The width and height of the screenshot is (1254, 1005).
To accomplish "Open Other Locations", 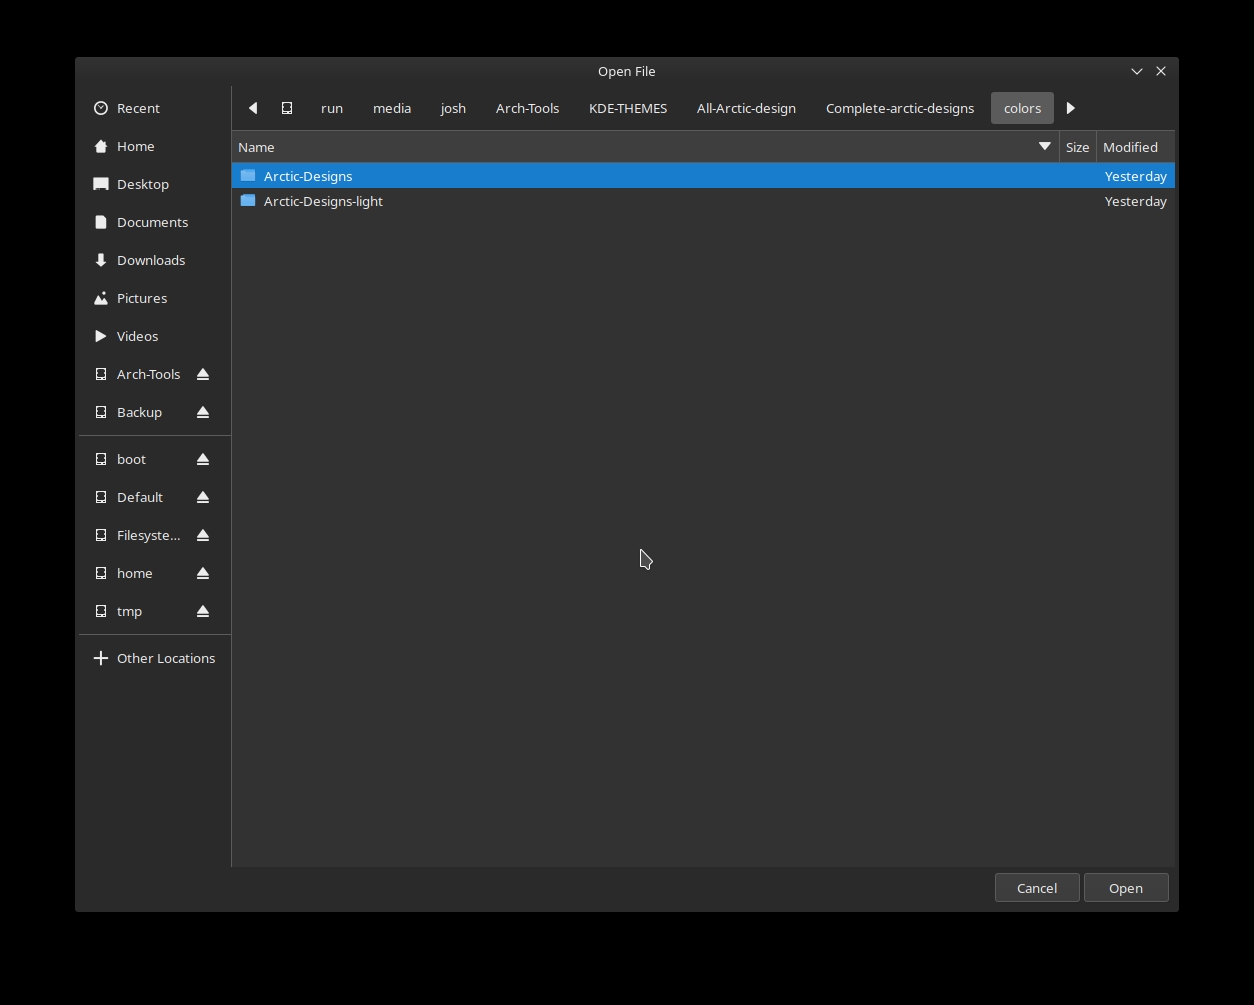I will 155,658.
